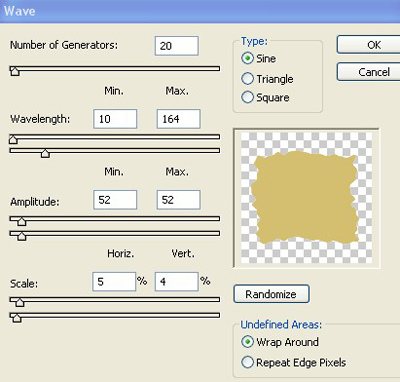The width and height of the screenshot is (400, 382).
Task: Click the 'Wavelength:' label
Action: point(40,119)
